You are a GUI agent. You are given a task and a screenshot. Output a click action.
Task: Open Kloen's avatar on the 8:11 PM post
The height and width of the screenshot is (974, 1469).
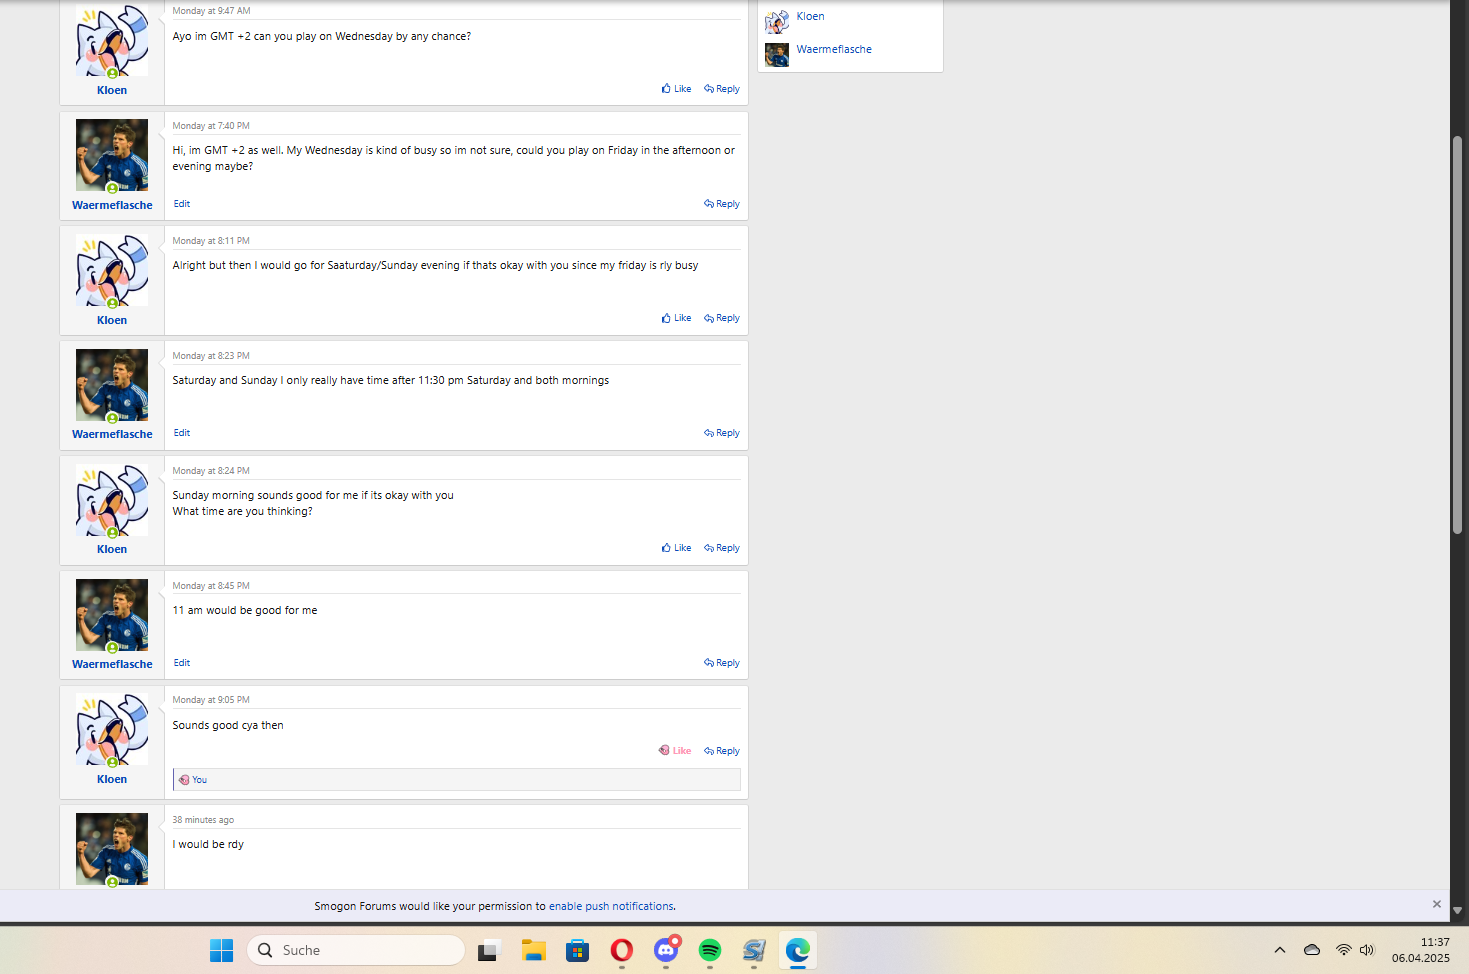click(x=112, y=270)
